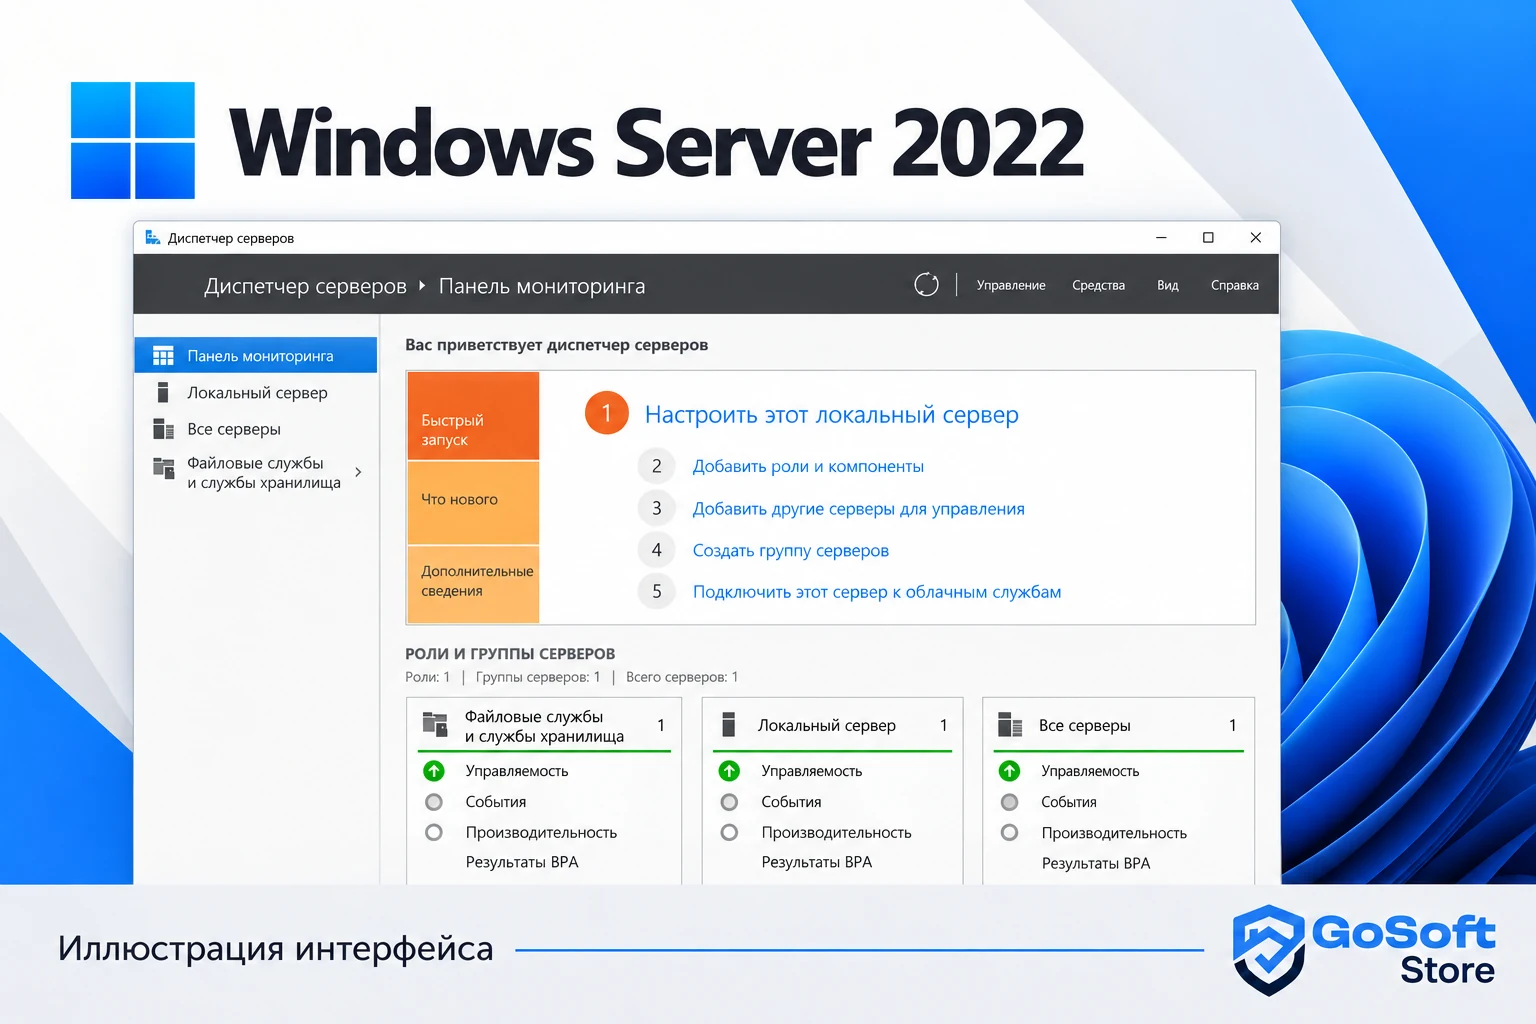1536x1024 pixels.
Task: Click green manageability arrow in Файловые службы tile
Action: pos(434,771)
